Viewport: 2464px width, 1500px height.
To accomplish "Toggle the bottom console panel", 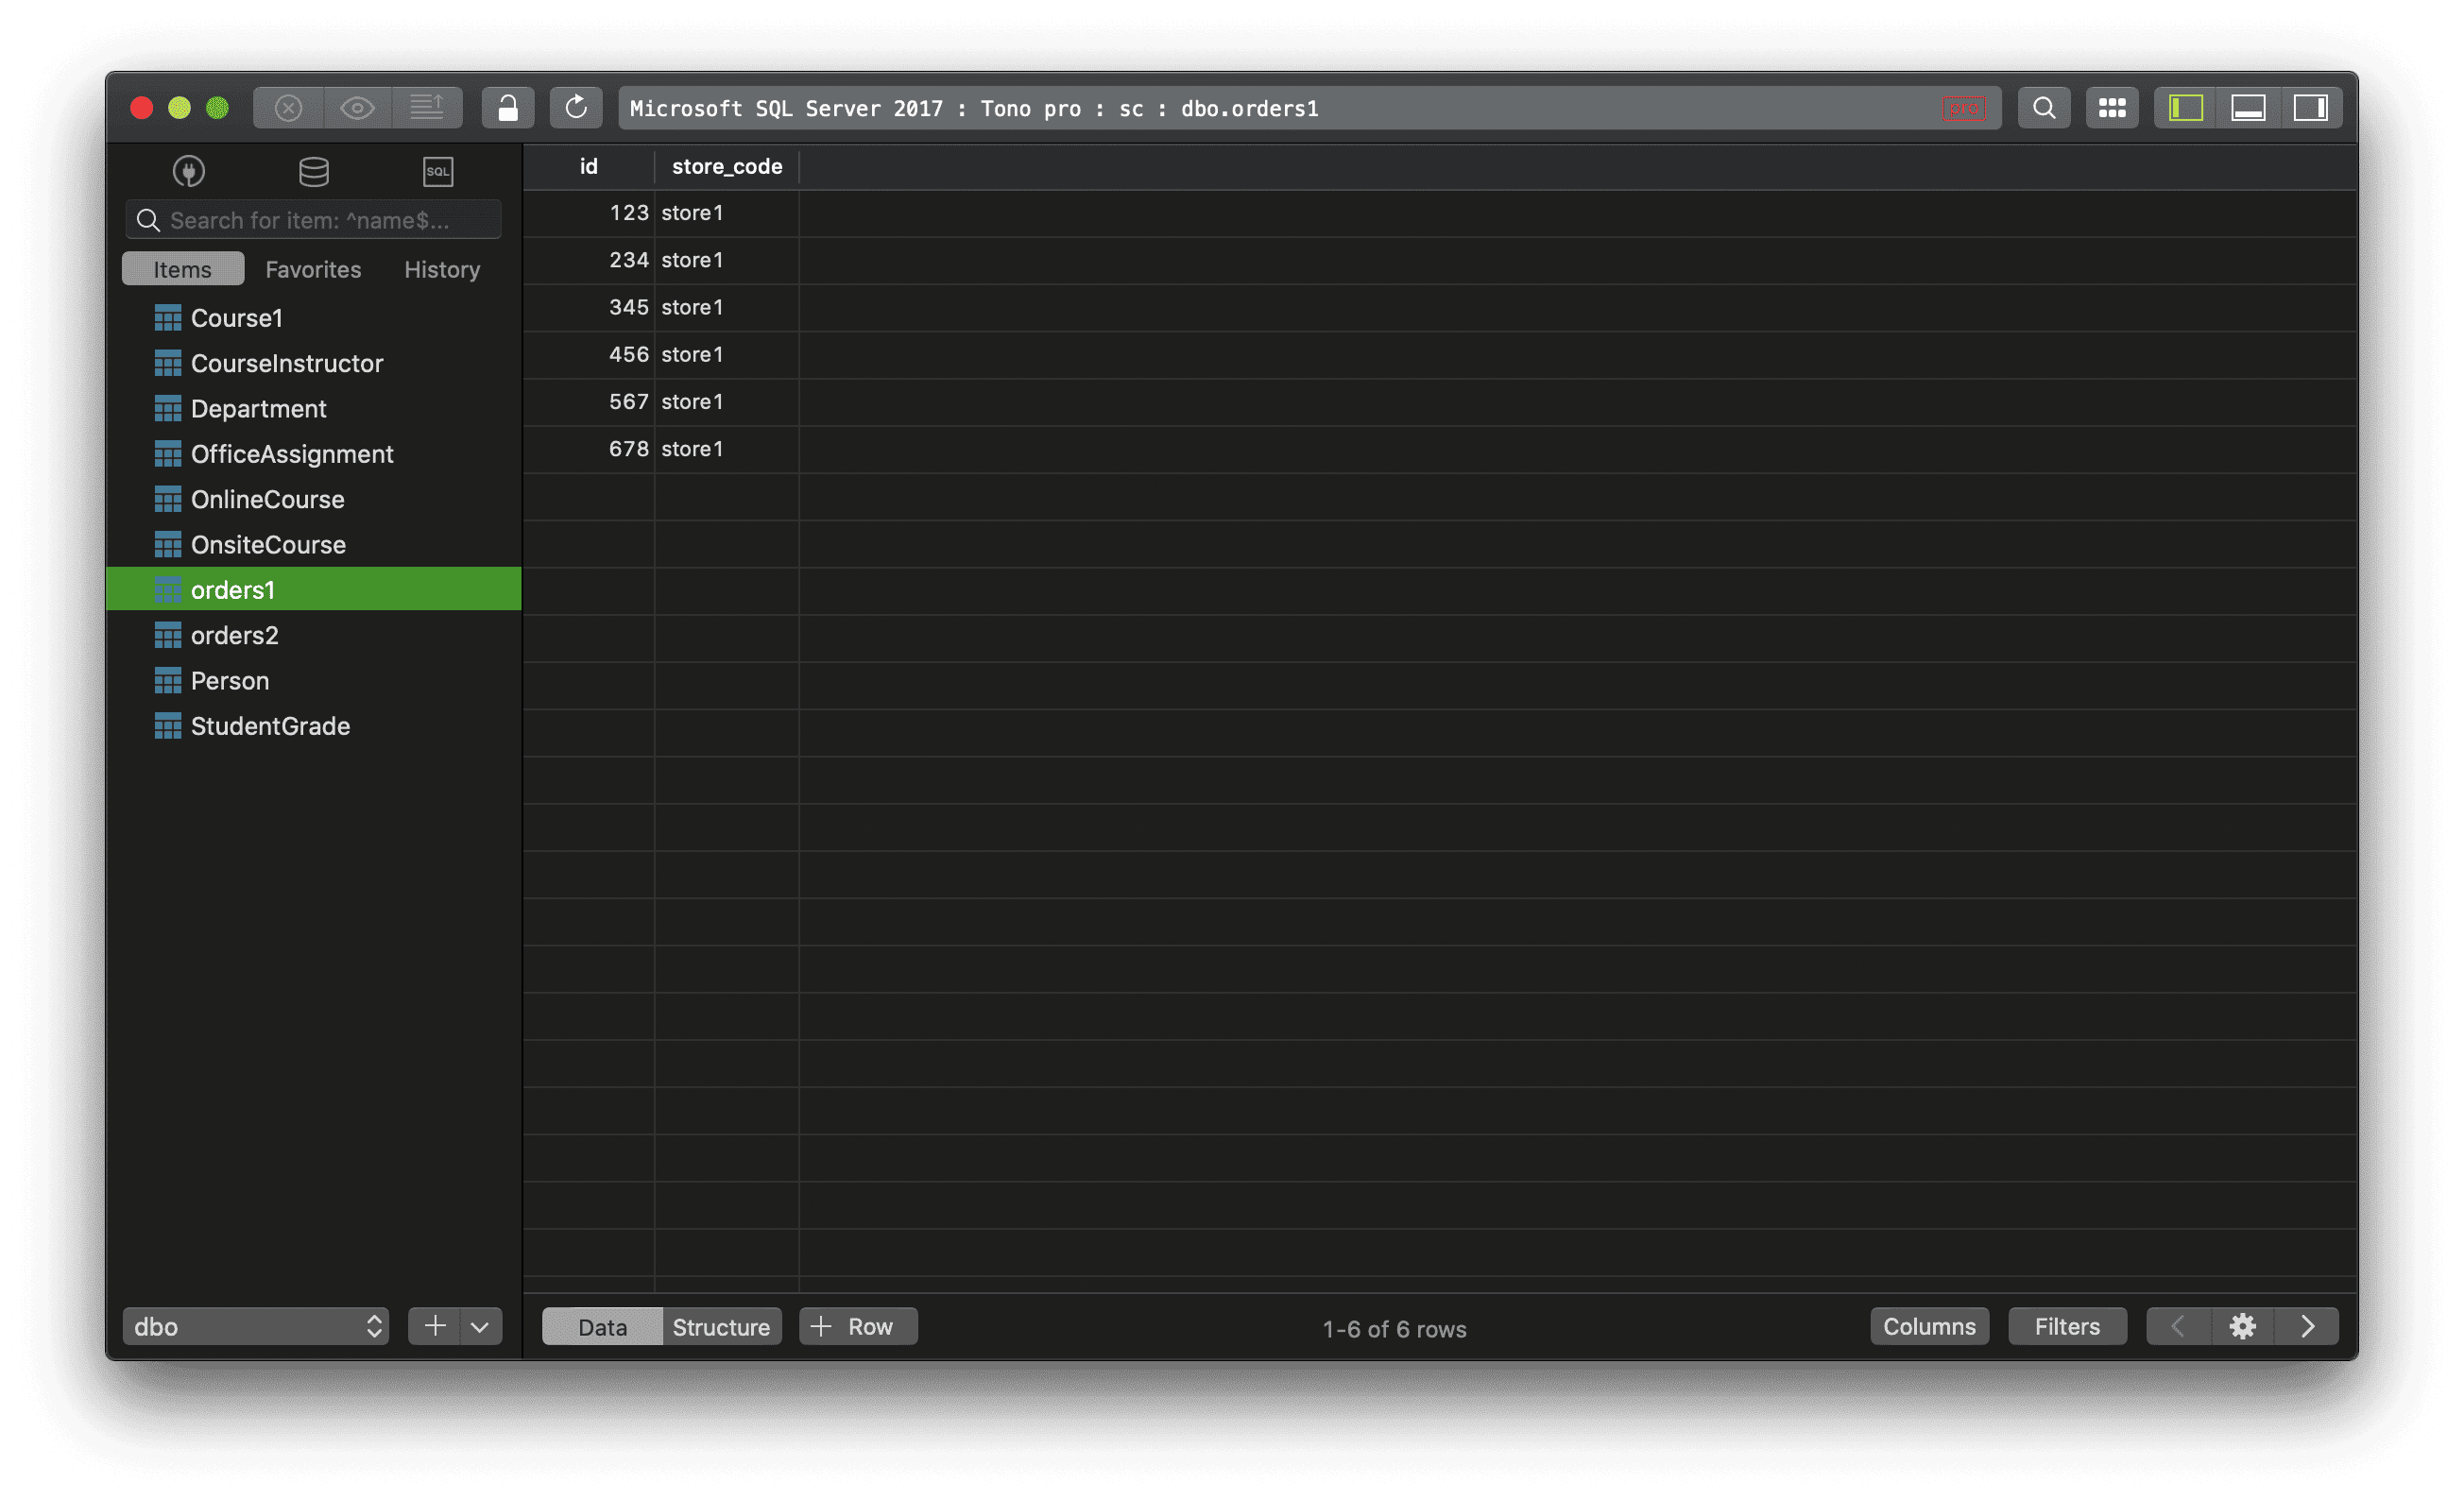I will [x=2248, y=108].
